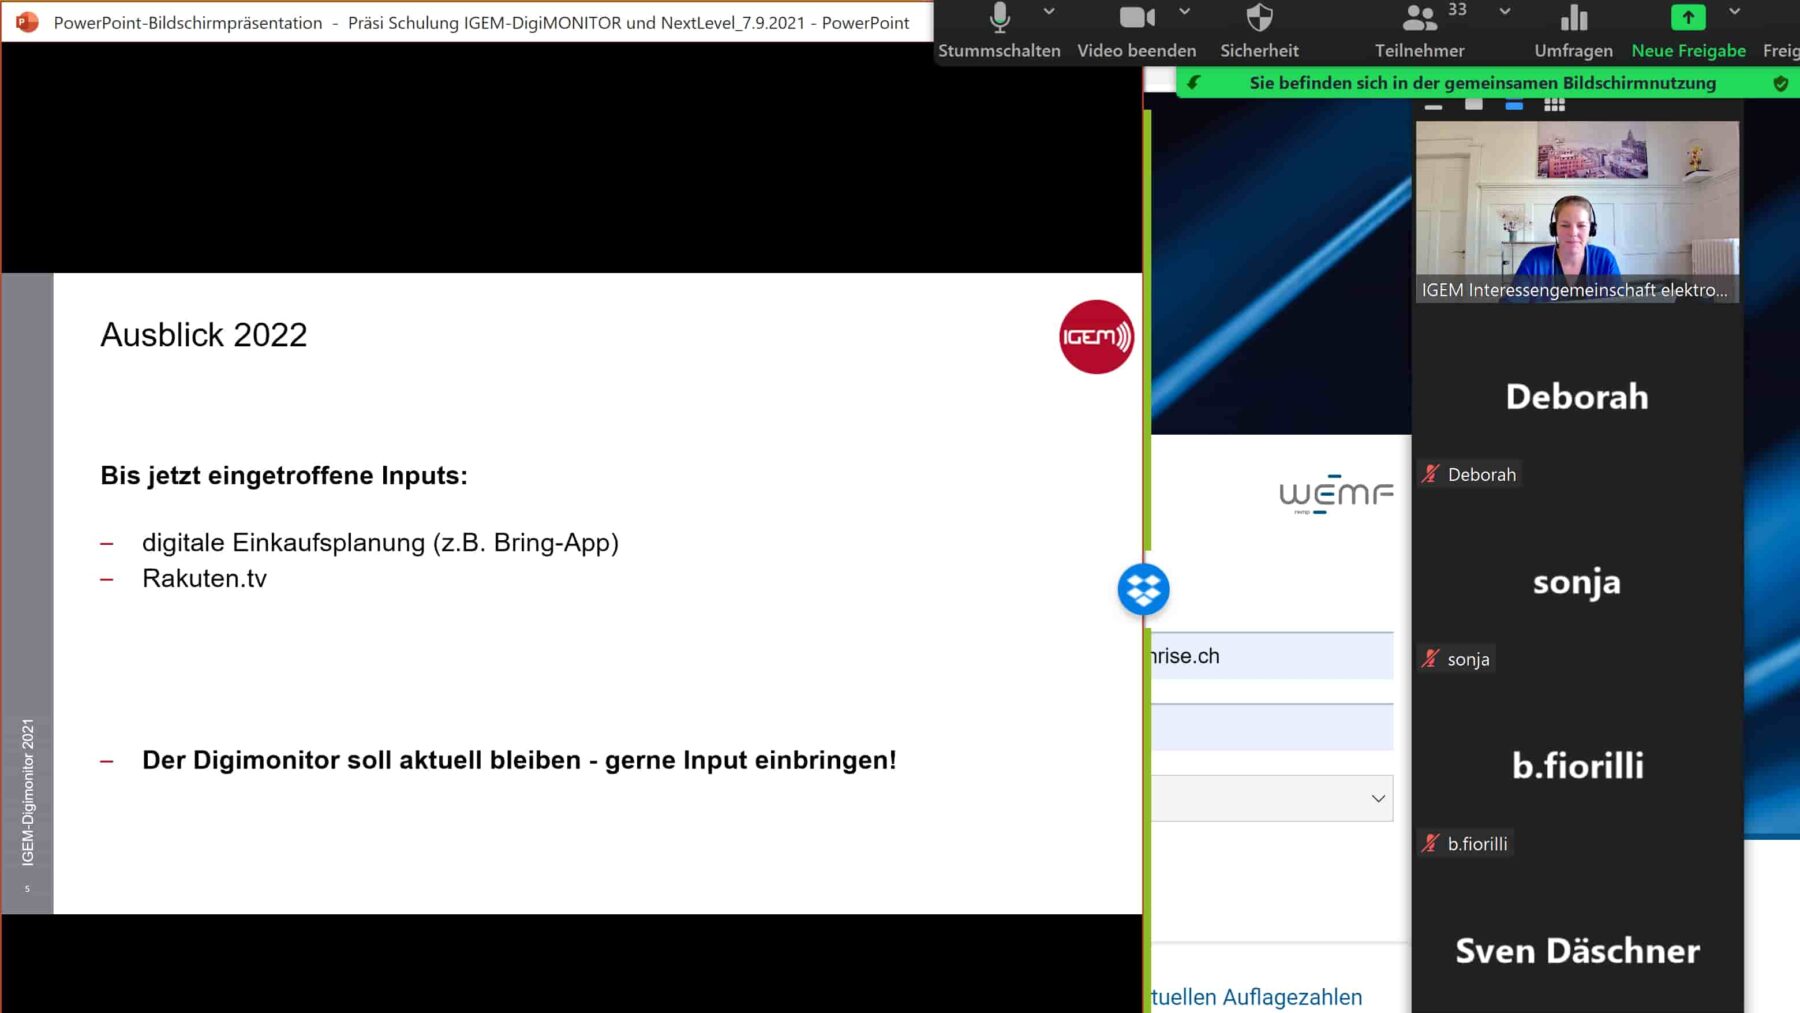Viewport: 1800px width, 1013px height.
Task: Minimize video panel to thin strip view
Action: tap(1433, 105)
